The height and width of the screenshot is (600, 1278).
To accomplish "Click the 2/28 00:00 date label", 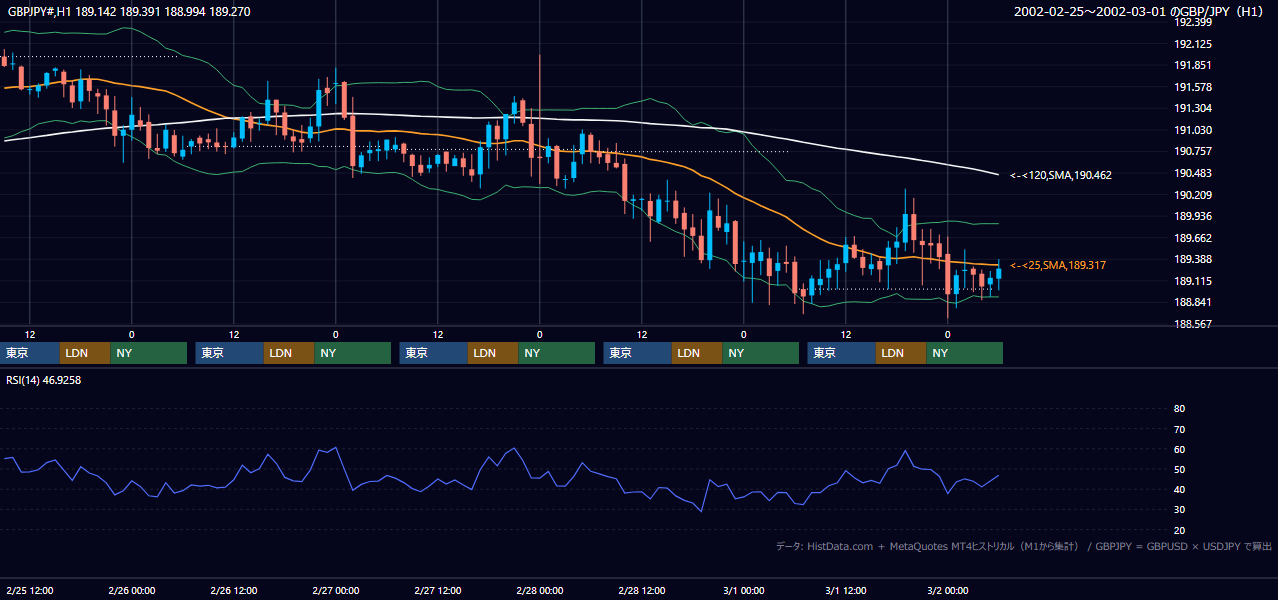I will (x=540, y=591).
